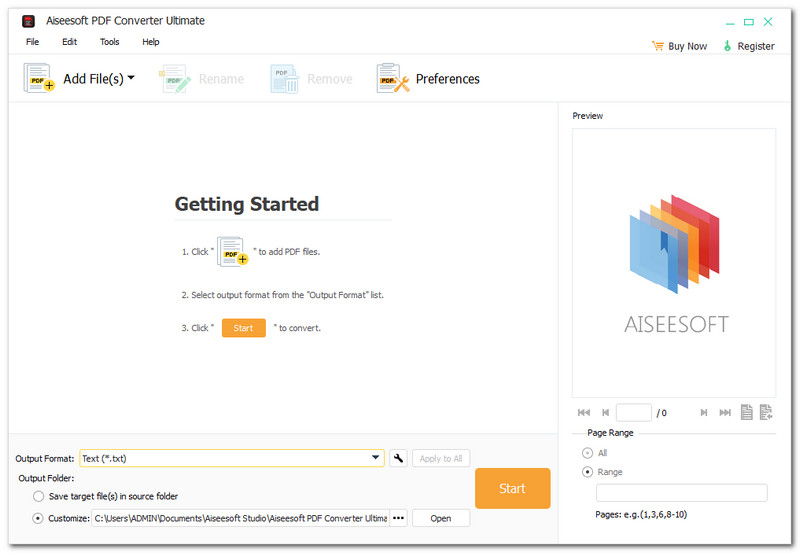Click the page range input field
The height and width of the screenshot is (553, 800).
point(681,493)
